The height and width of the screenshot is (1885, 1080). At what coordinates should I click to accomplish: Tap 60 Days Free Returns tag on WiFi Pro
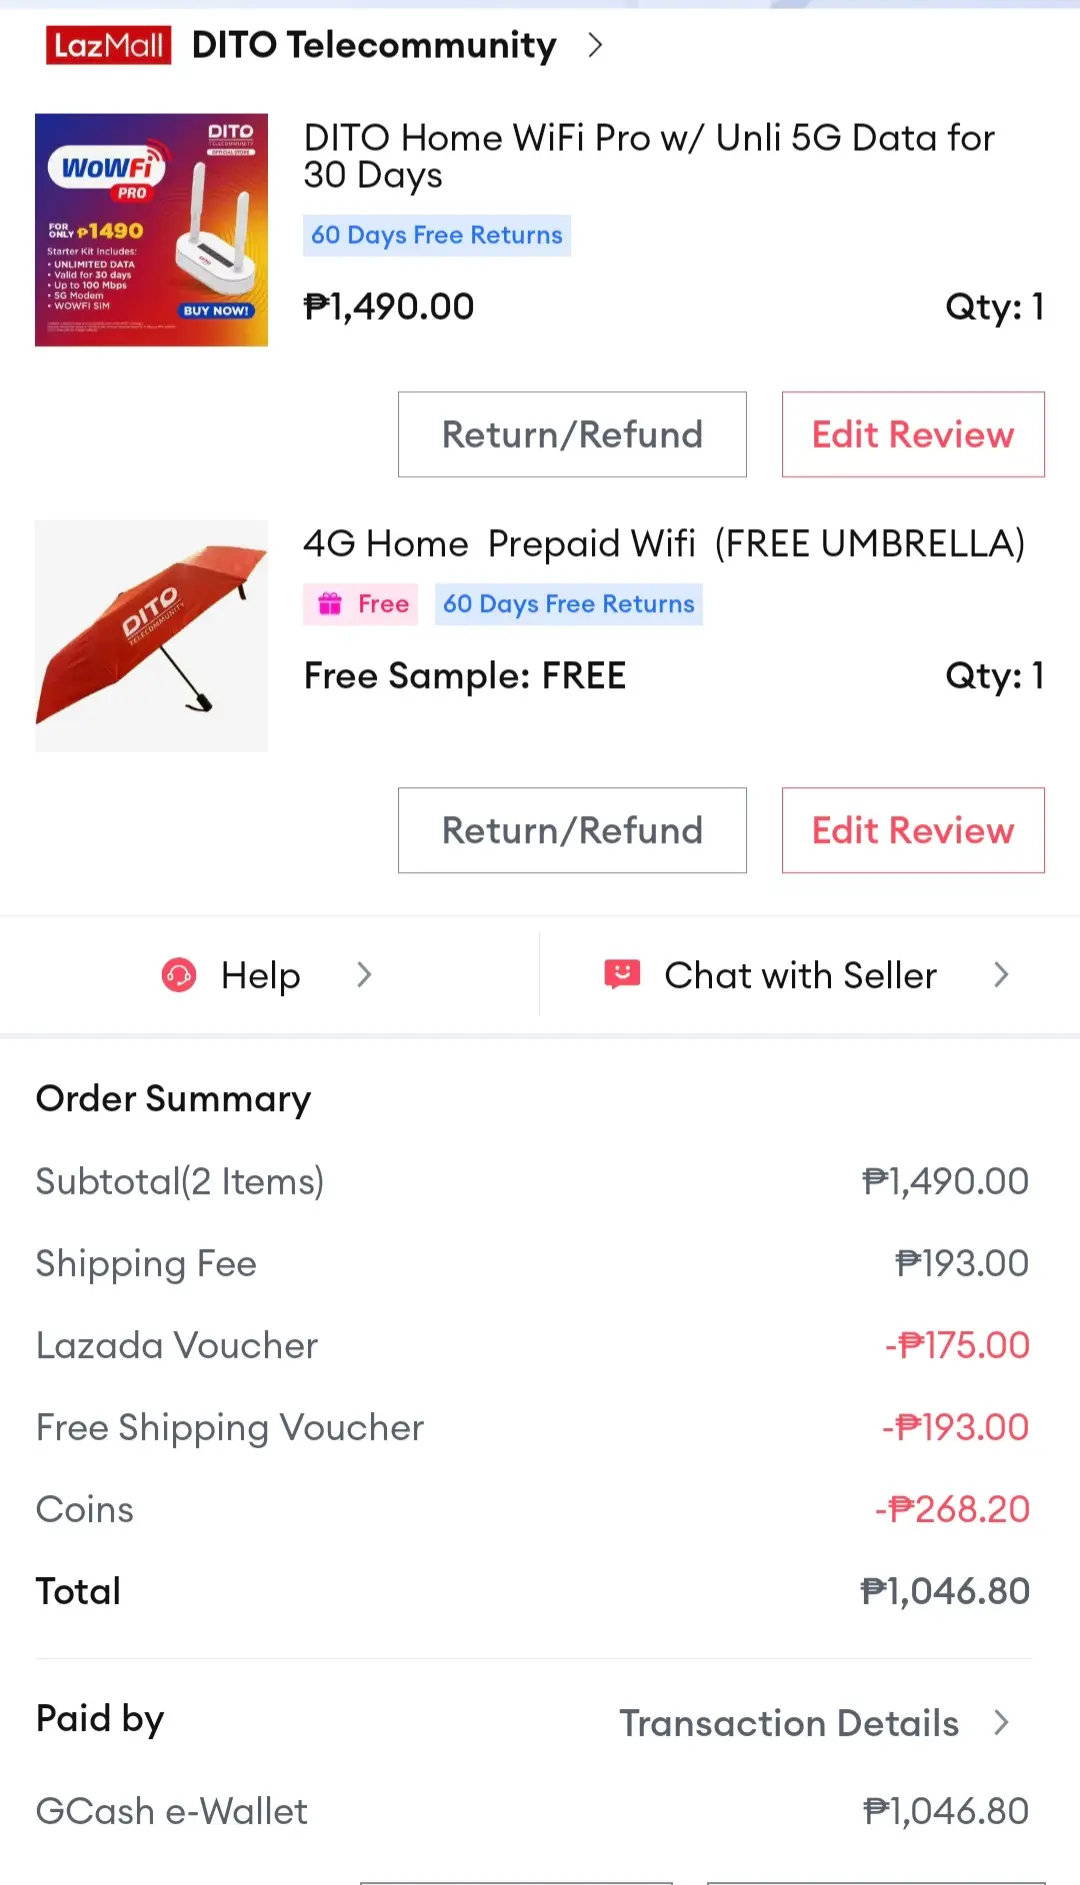[x=437, y=235]
